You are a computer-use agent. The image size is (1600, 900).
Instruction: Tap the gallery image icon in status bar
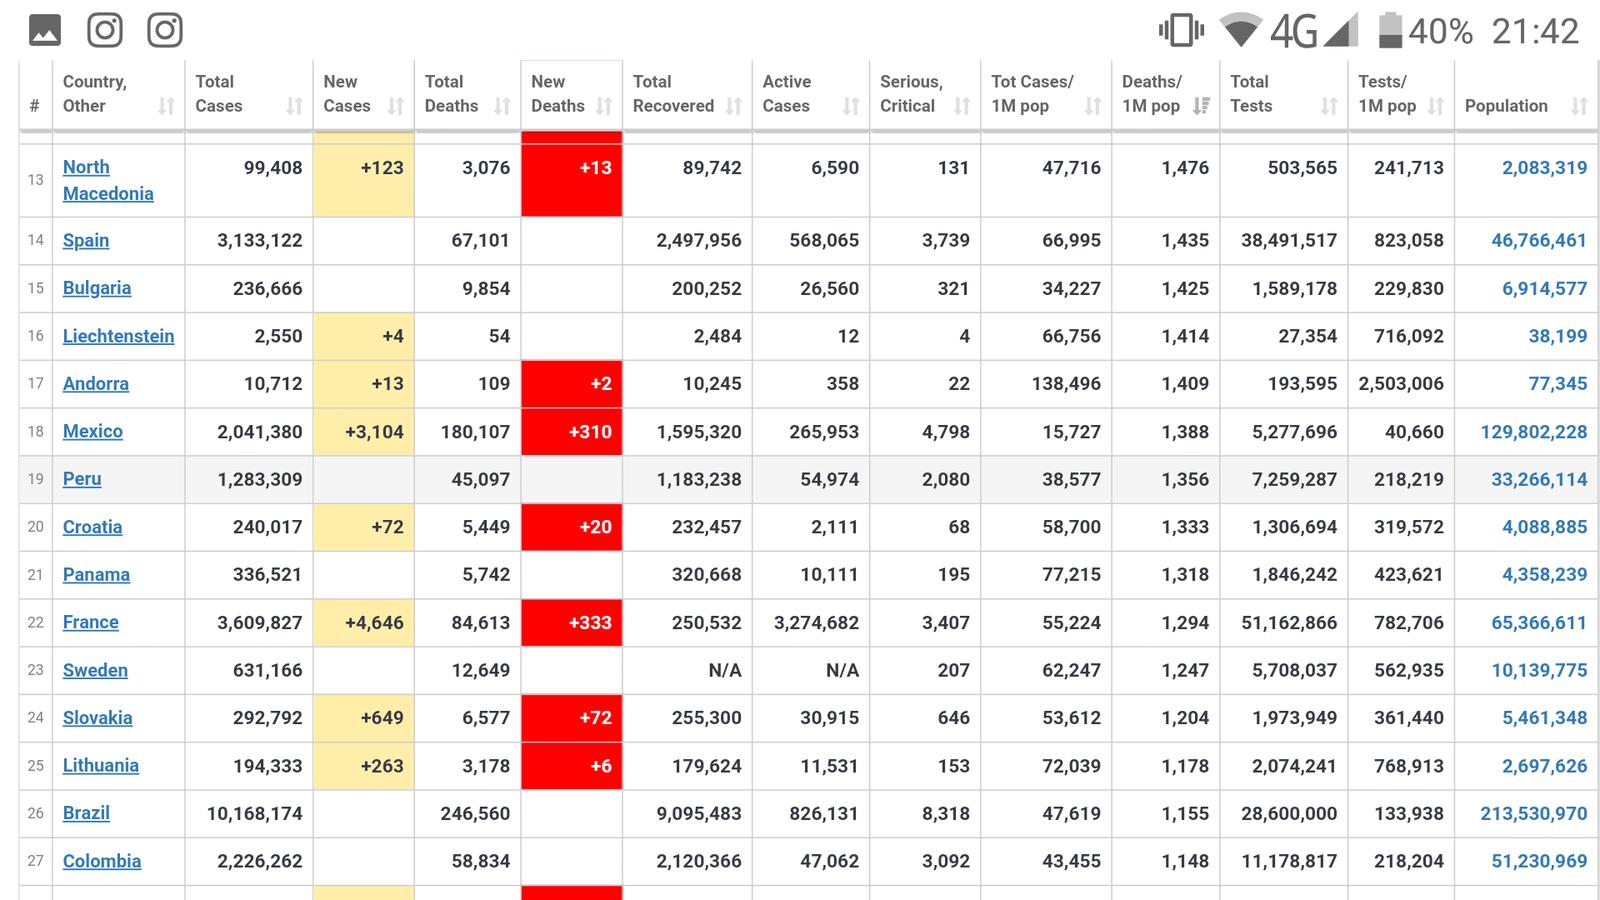(x=45, y=31)
